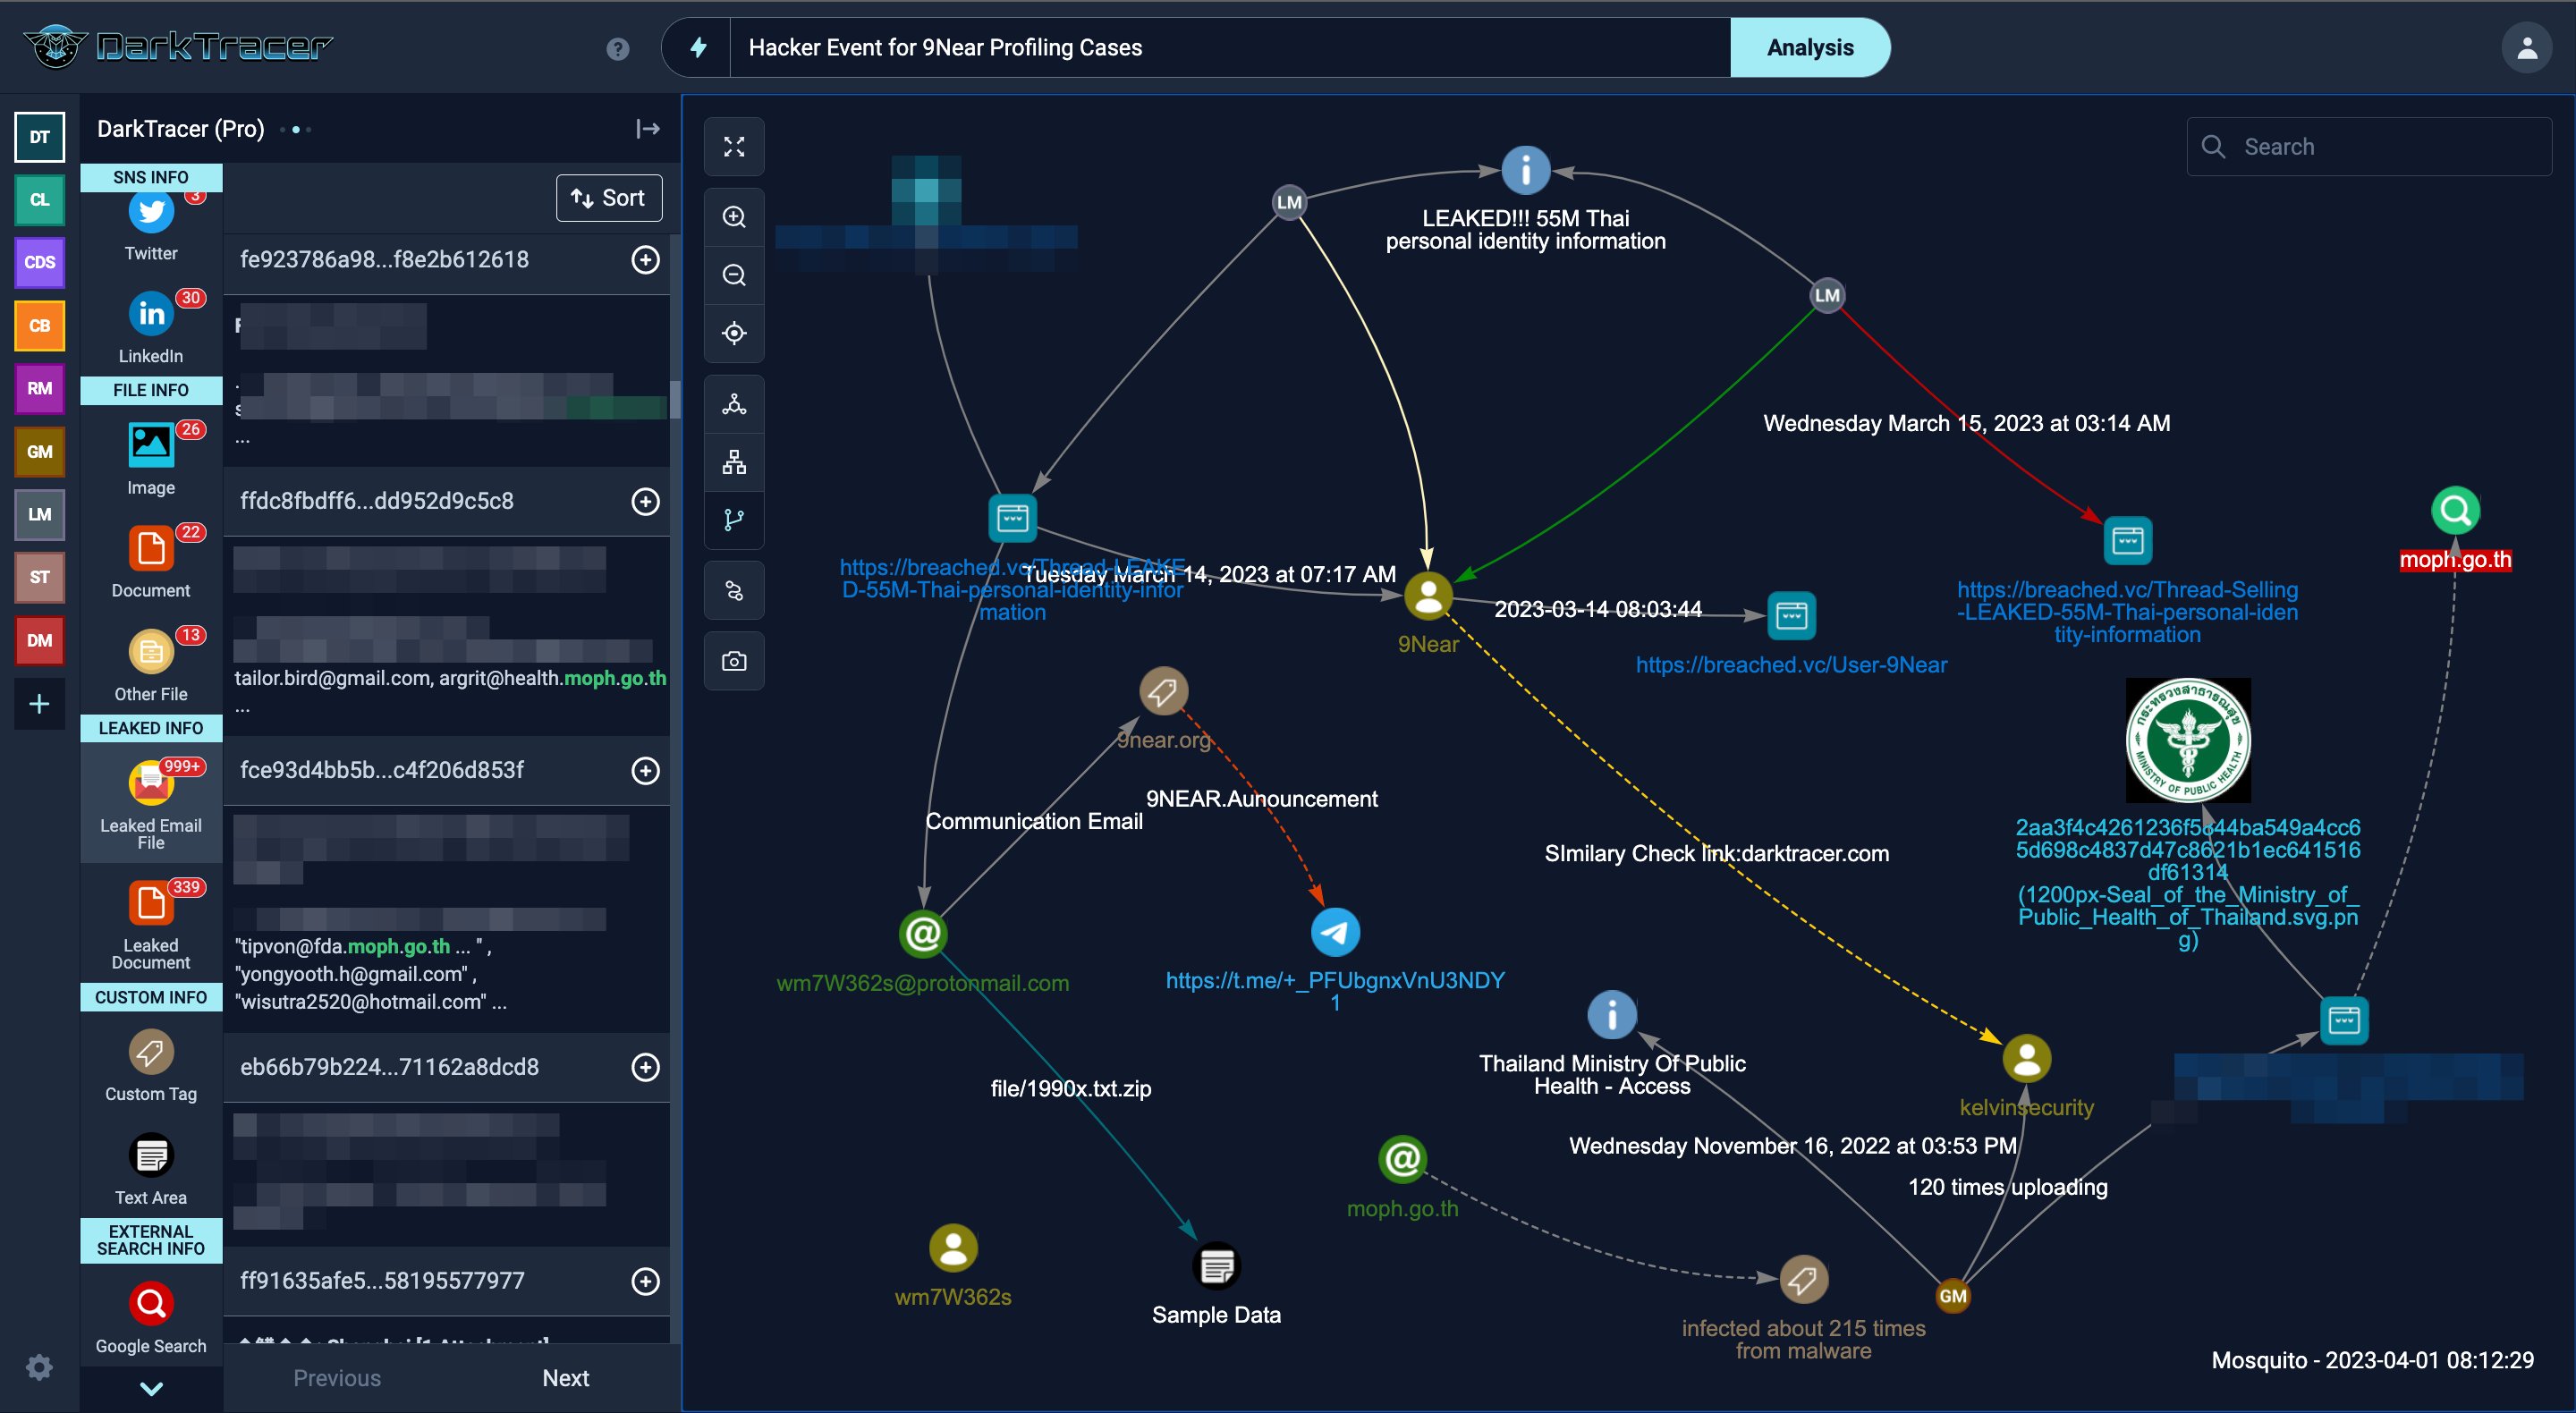Switch to CDS module tab
This screenshot has height=1413, width=2576.
(x=39, y=263)
